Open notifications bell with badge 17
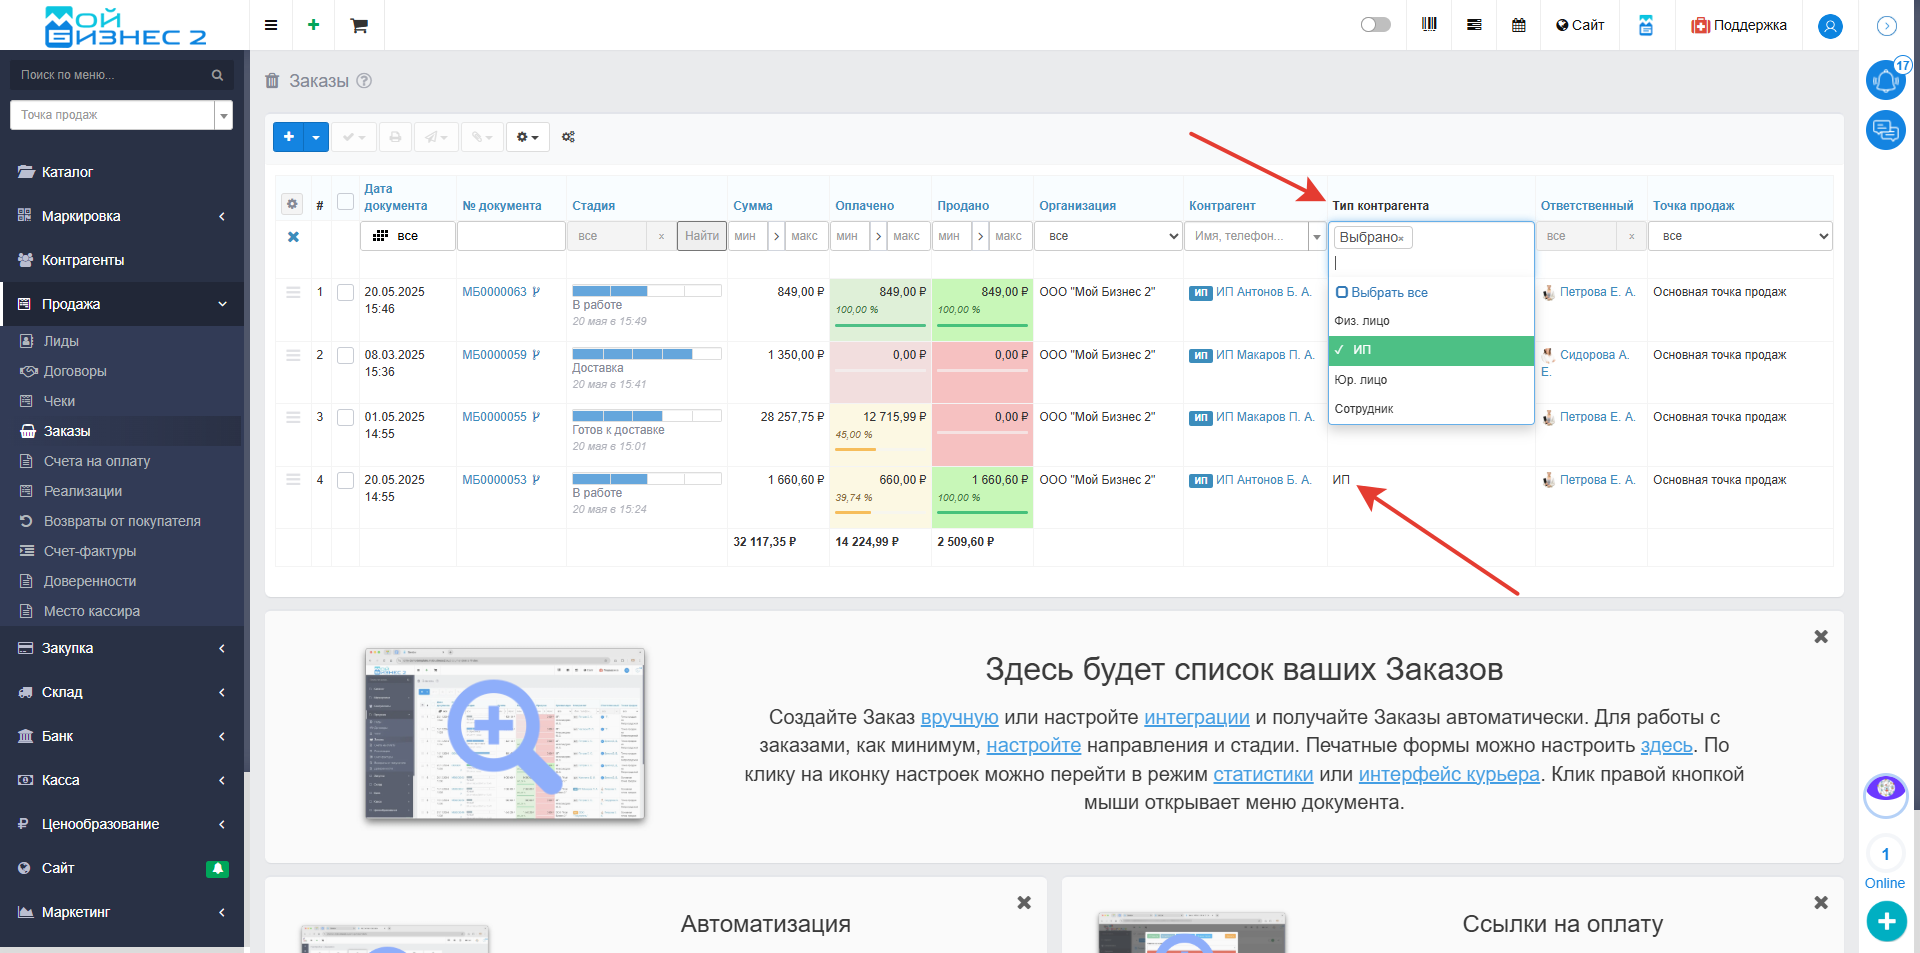Screen dimensions: 1920x953 tap(1885, 81)
